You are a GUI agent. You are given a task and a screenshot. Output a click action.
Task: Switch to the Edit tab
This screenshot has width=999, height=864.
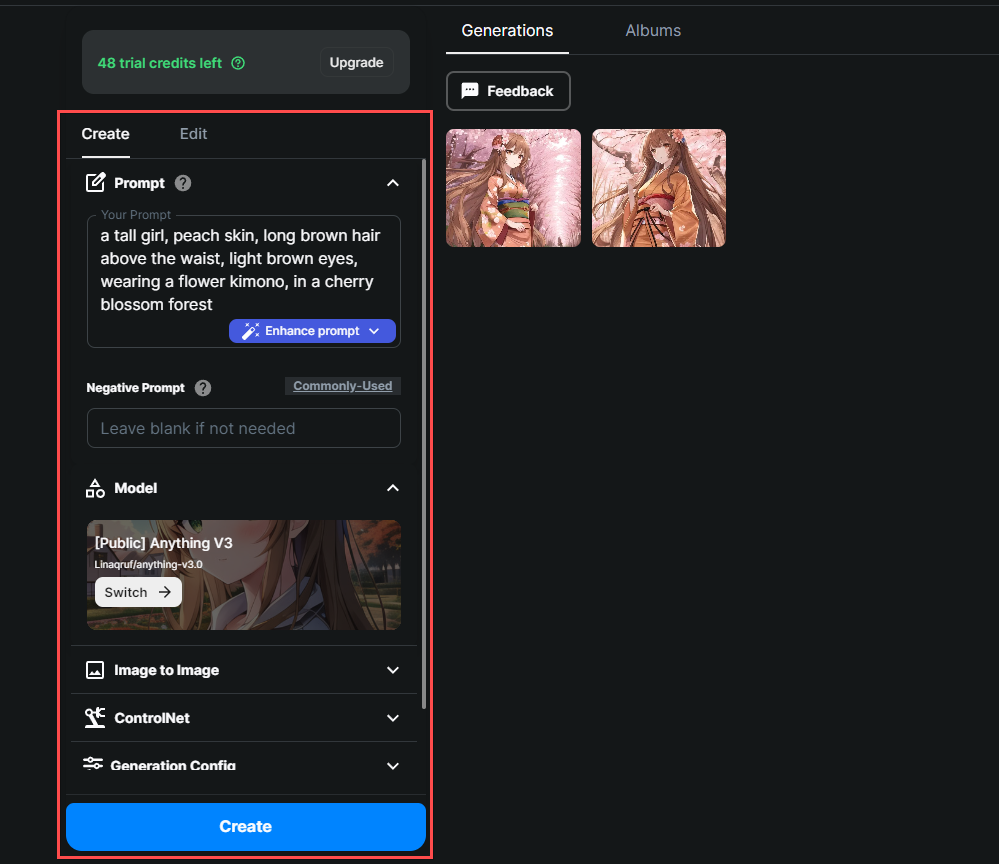[193, 134]
